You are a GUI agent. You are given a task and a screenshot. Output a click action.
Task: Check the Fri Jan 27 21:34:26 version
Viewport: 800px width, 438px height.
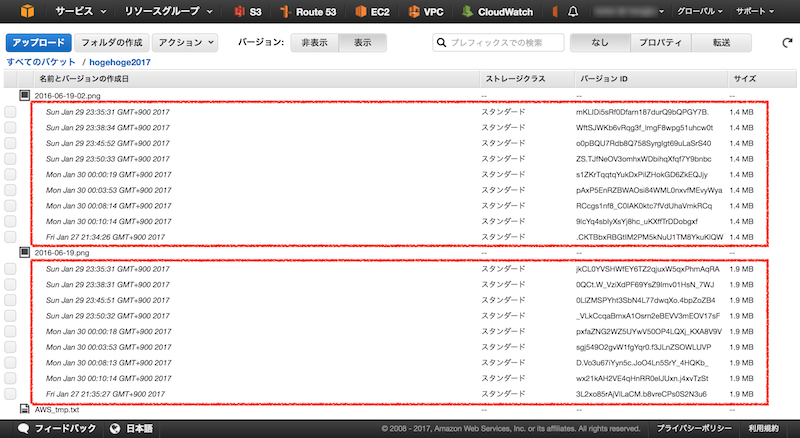coord(10,237)
